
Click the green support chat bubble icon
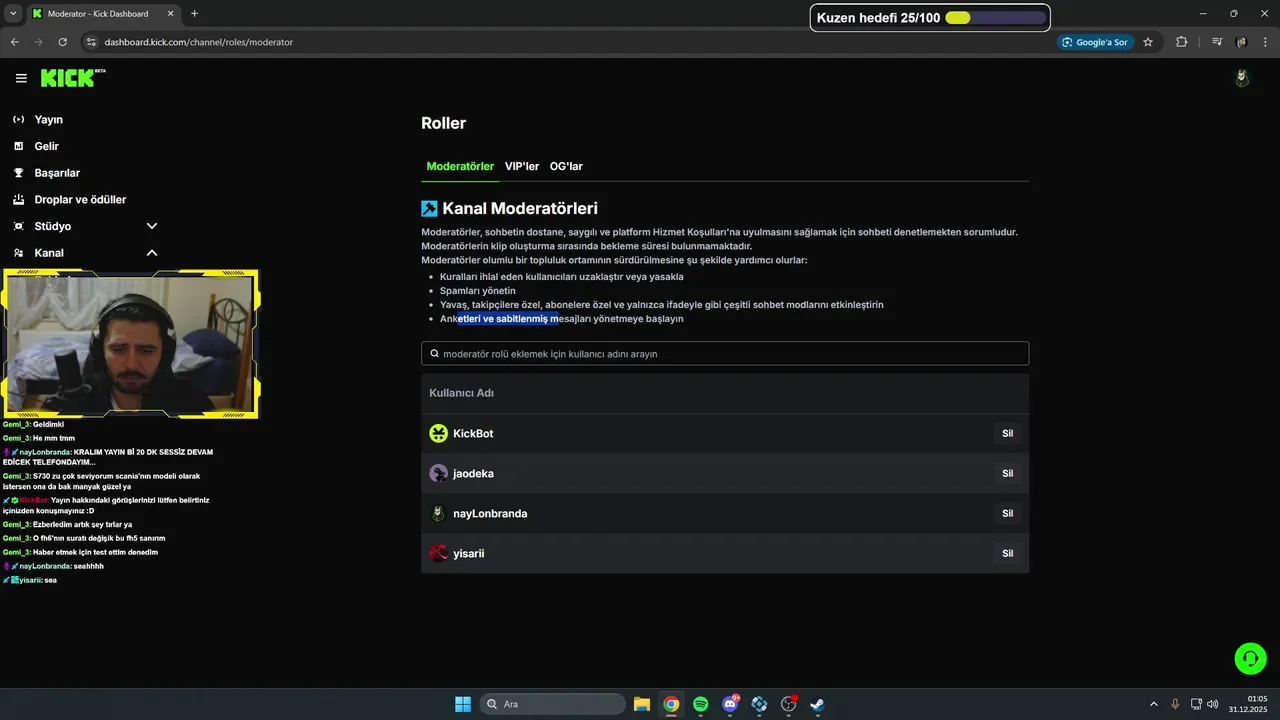pos(1250,658)
